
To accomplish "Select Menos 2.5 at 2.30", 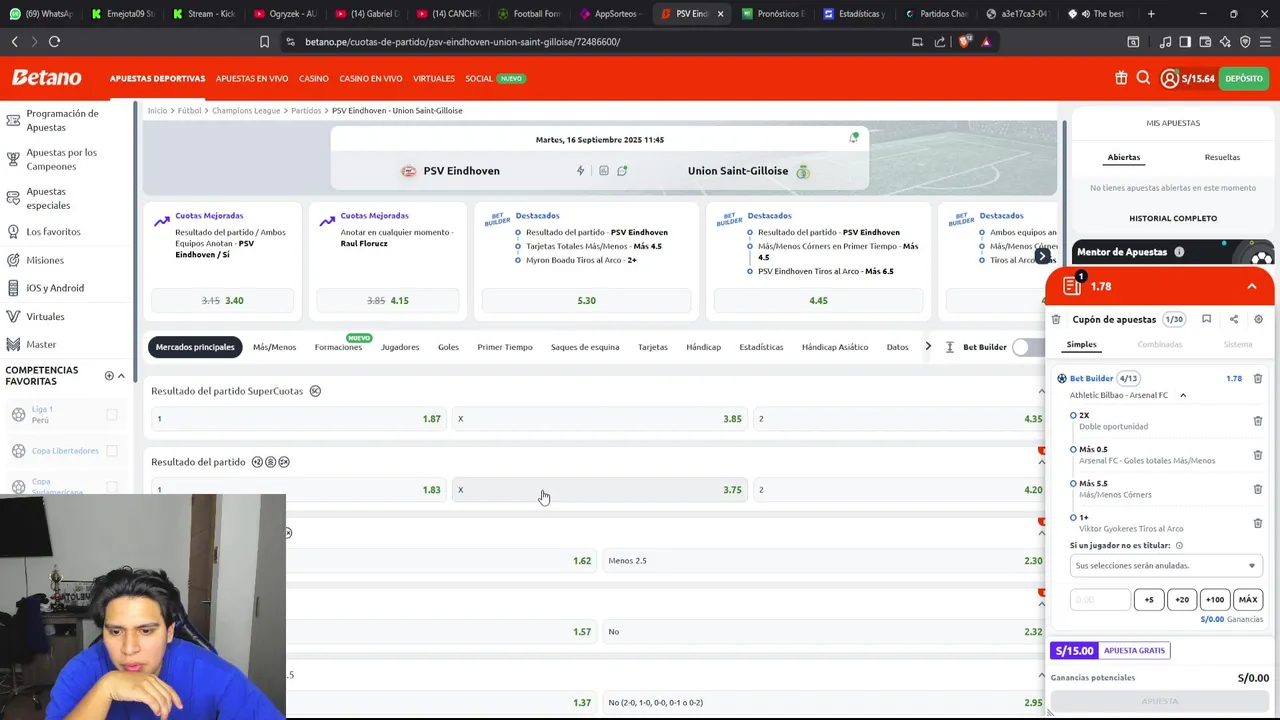I will [x=822, y=561].
